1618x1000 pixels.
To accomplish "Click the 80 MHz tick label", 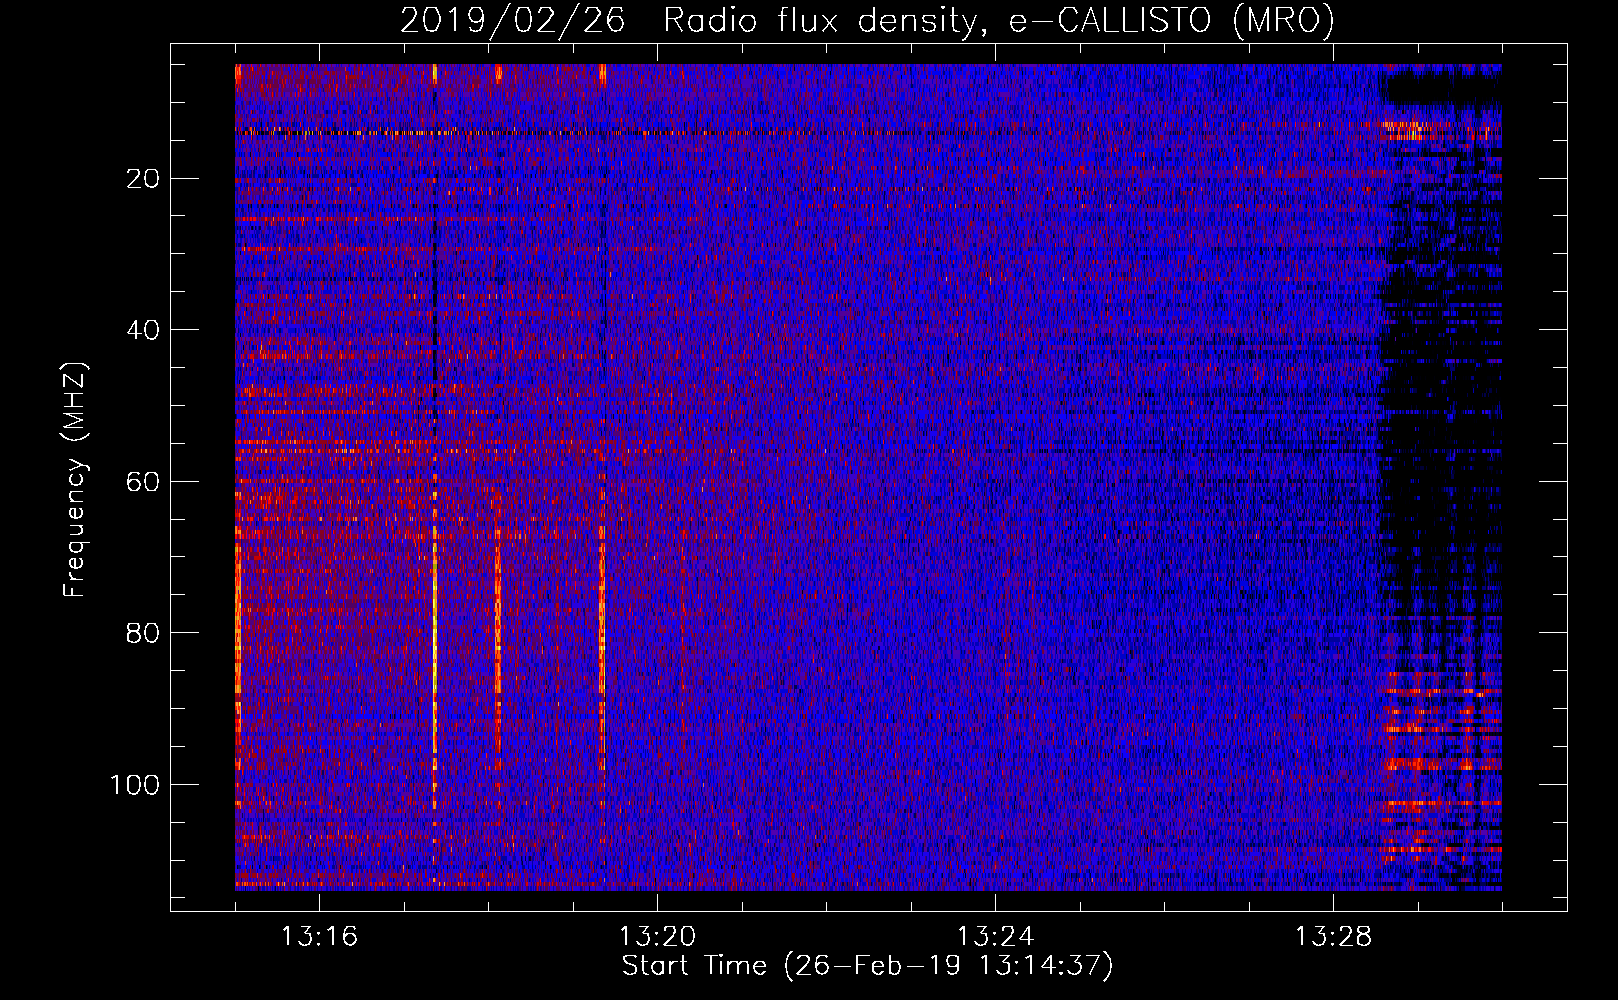I will 144,633.
